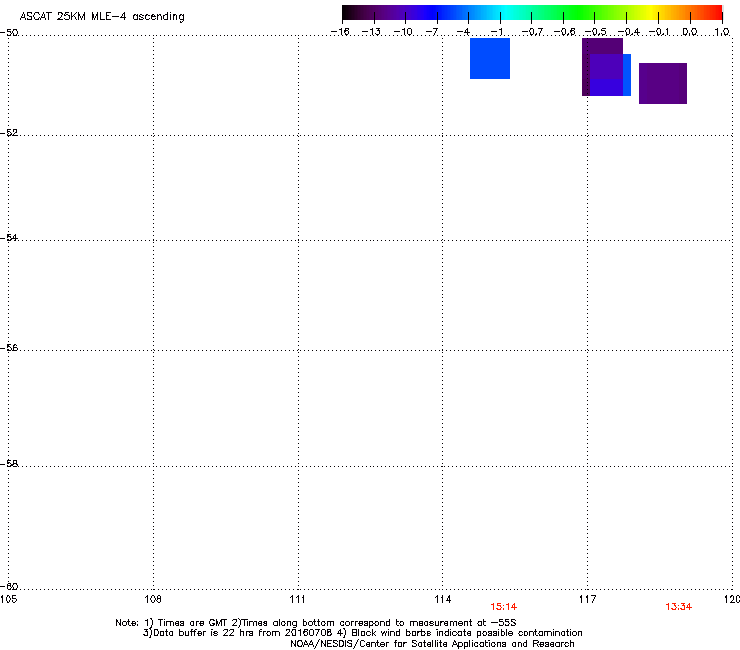The height and width of the screenshot is (650, 740).
Task: Click the ASCAT 25KM MLE-4 ascending title
Action: tap(102, 16)
